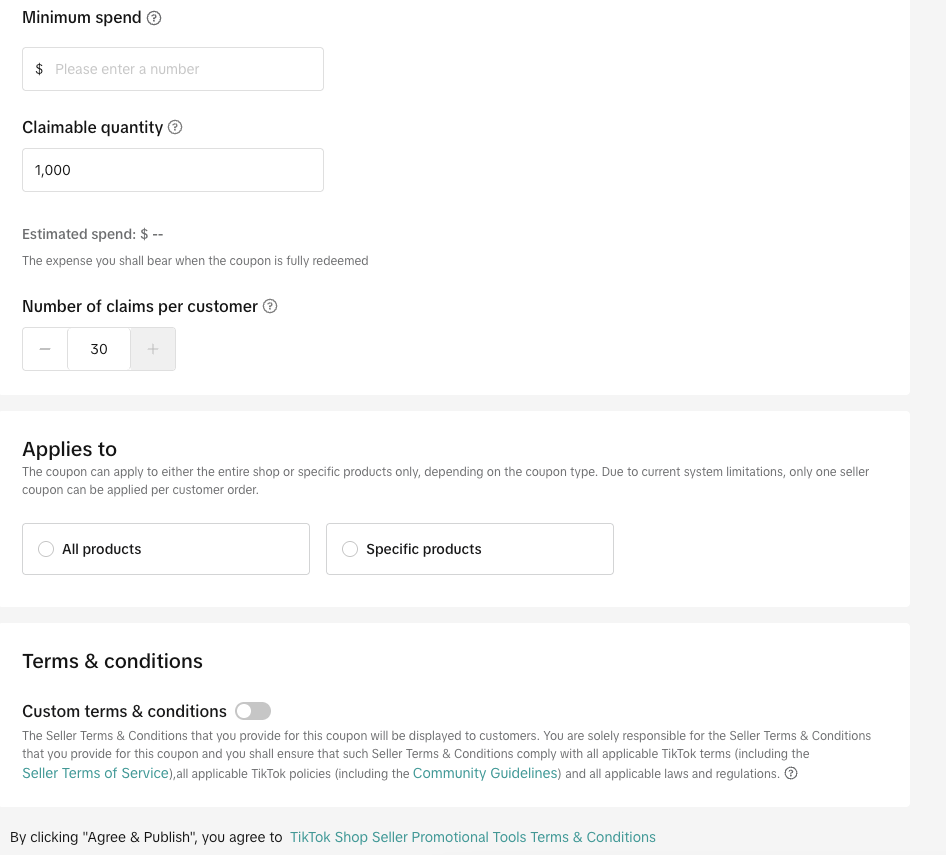Click the Terms & conditions heading
The image size is (946, 855).
112,661
